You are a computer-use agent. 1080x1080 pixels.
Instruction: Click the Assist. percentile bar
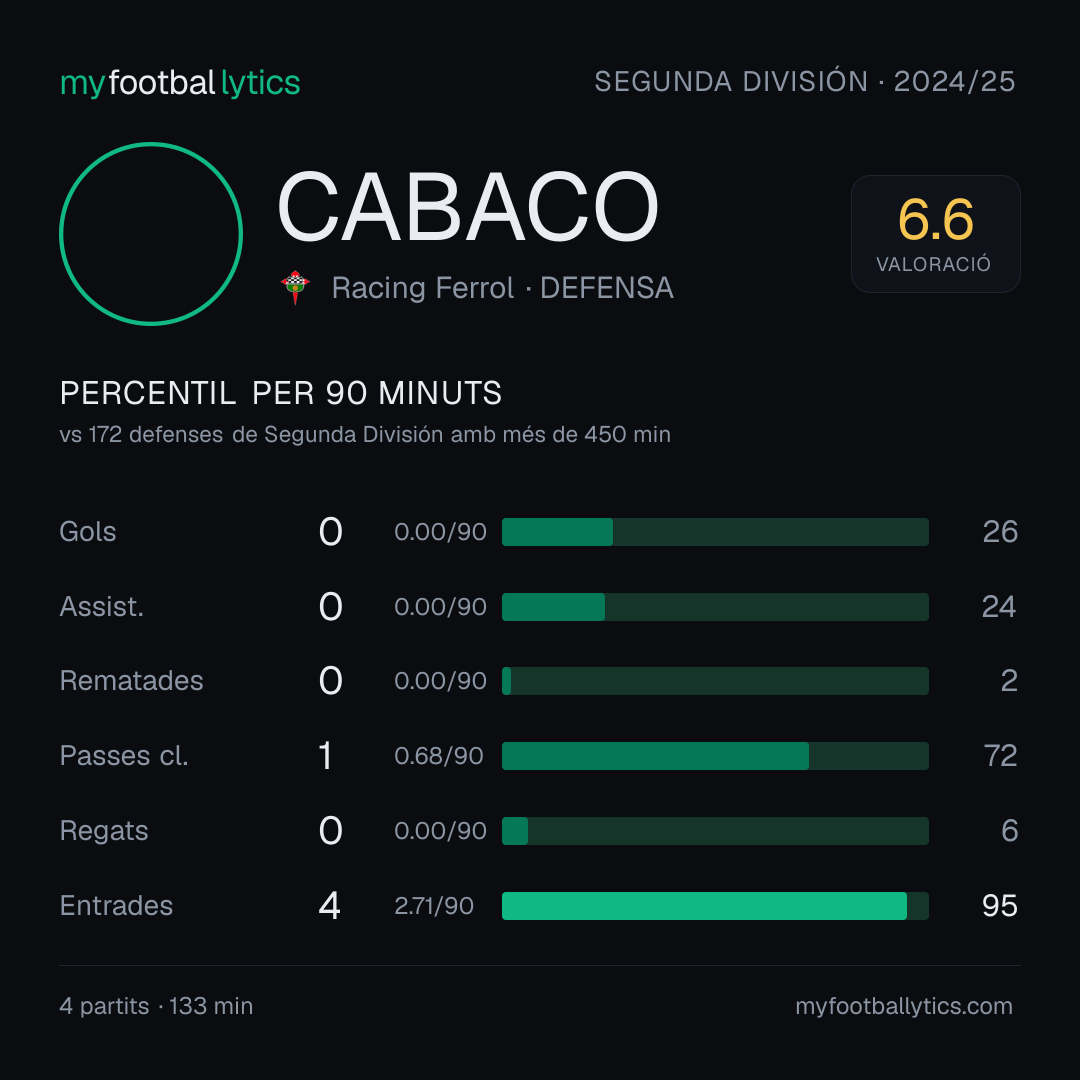[x=715, y=607]
